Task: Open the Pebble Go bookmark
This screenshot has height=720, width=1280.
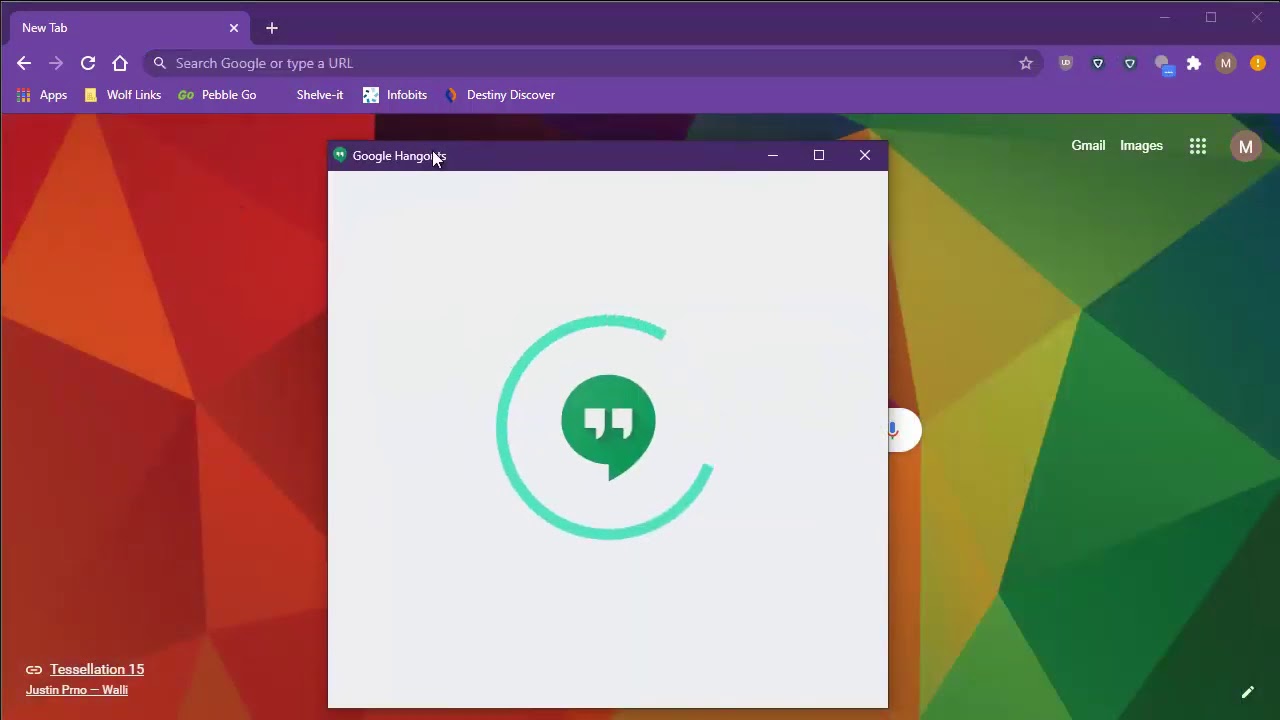Action: point(217,95)
